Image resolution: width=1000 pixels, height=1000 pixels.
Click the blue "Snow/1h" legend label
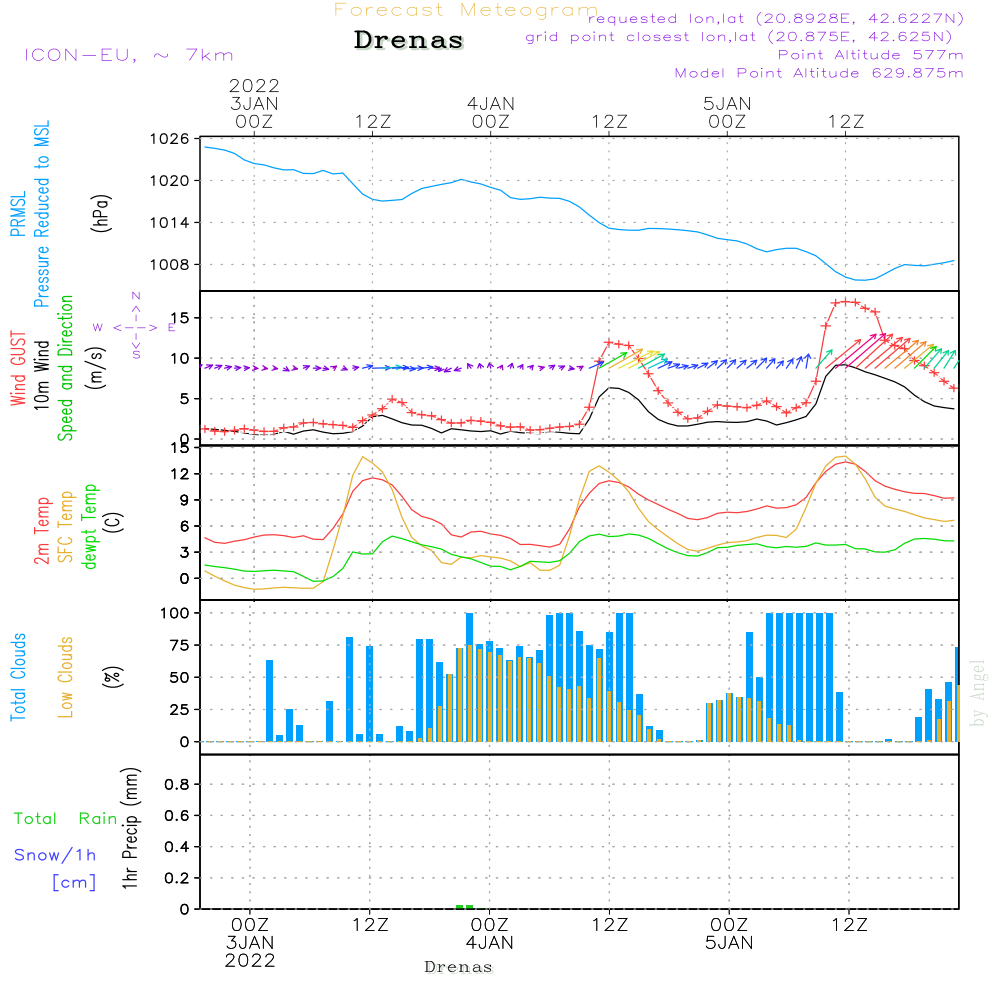point(55,855)
